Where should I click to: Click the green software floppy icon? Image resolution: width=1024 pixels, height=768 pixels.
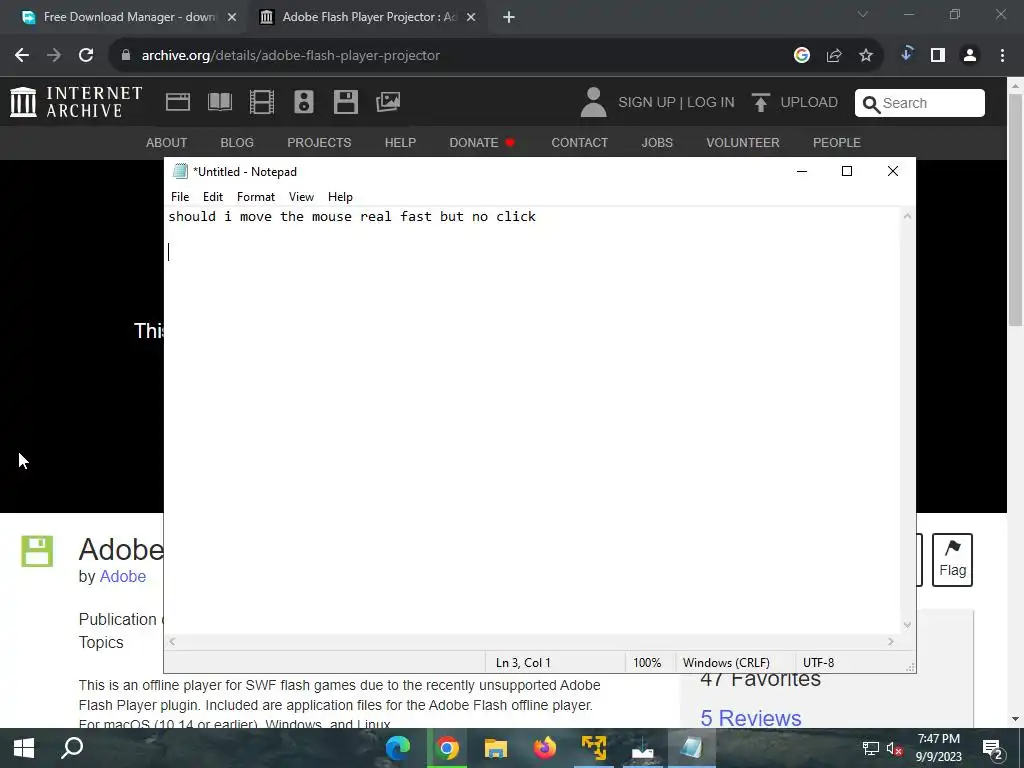pos(37,551)
